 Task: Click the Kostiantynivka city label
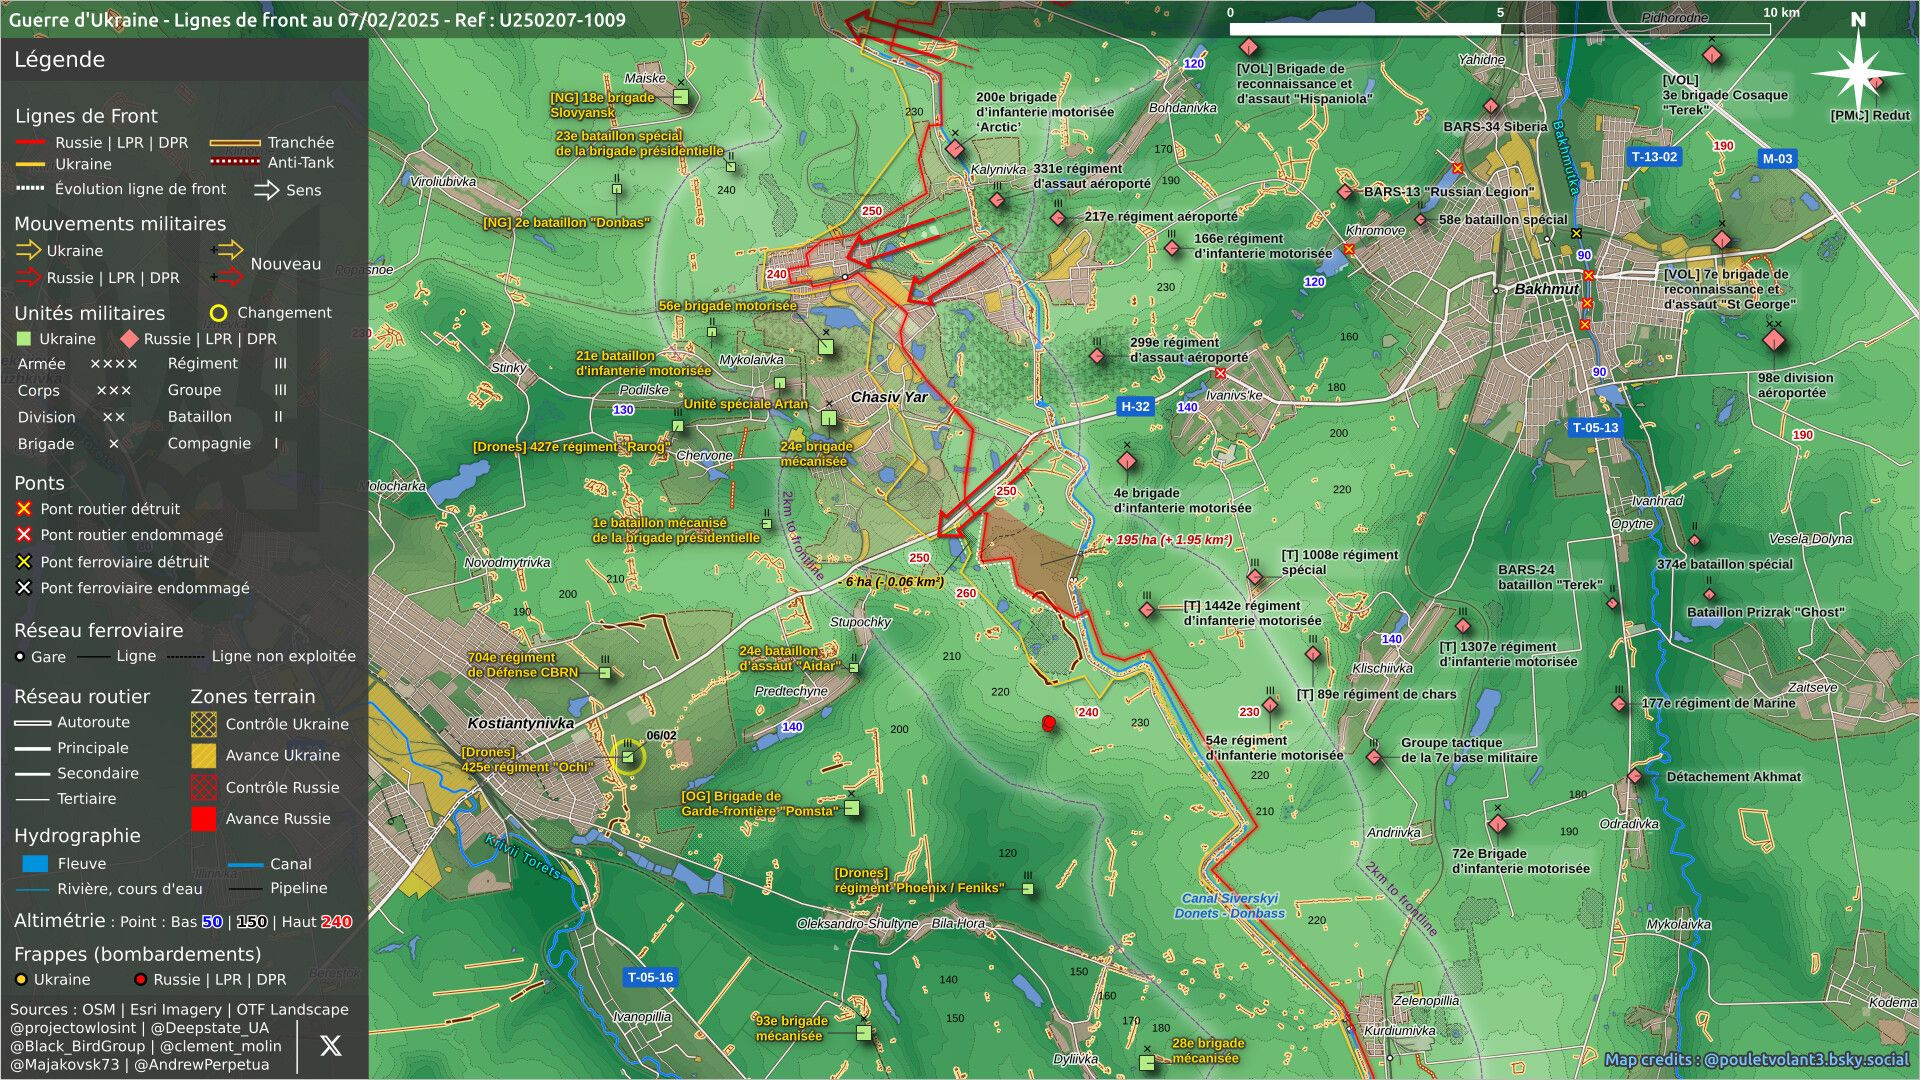click(x=521, y=723)
